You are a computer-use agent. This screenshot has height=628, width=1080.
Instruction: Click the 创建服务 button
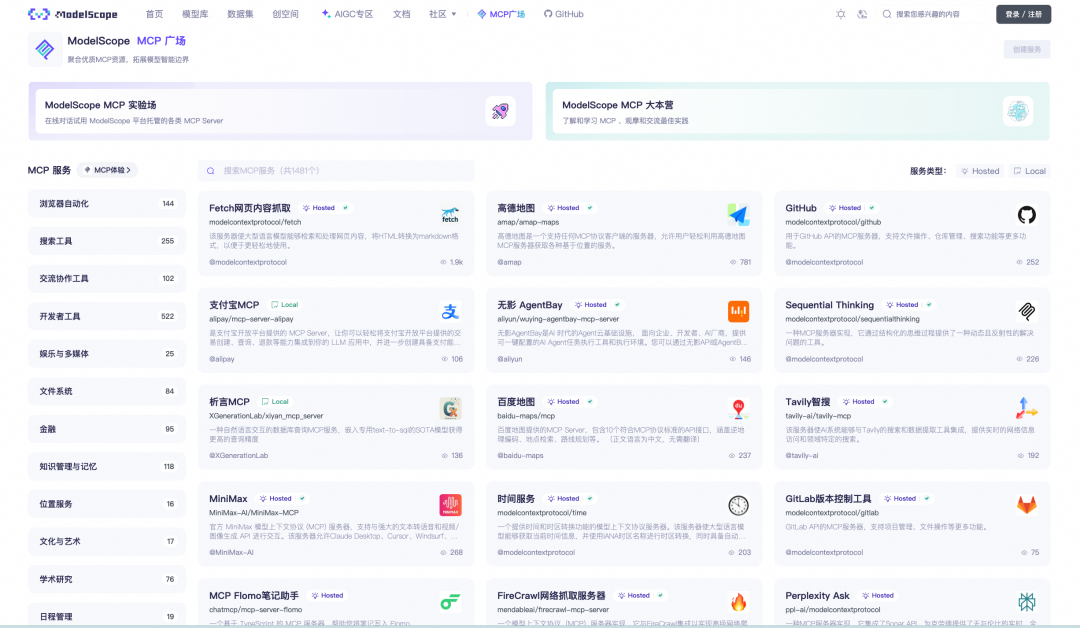1026,50
